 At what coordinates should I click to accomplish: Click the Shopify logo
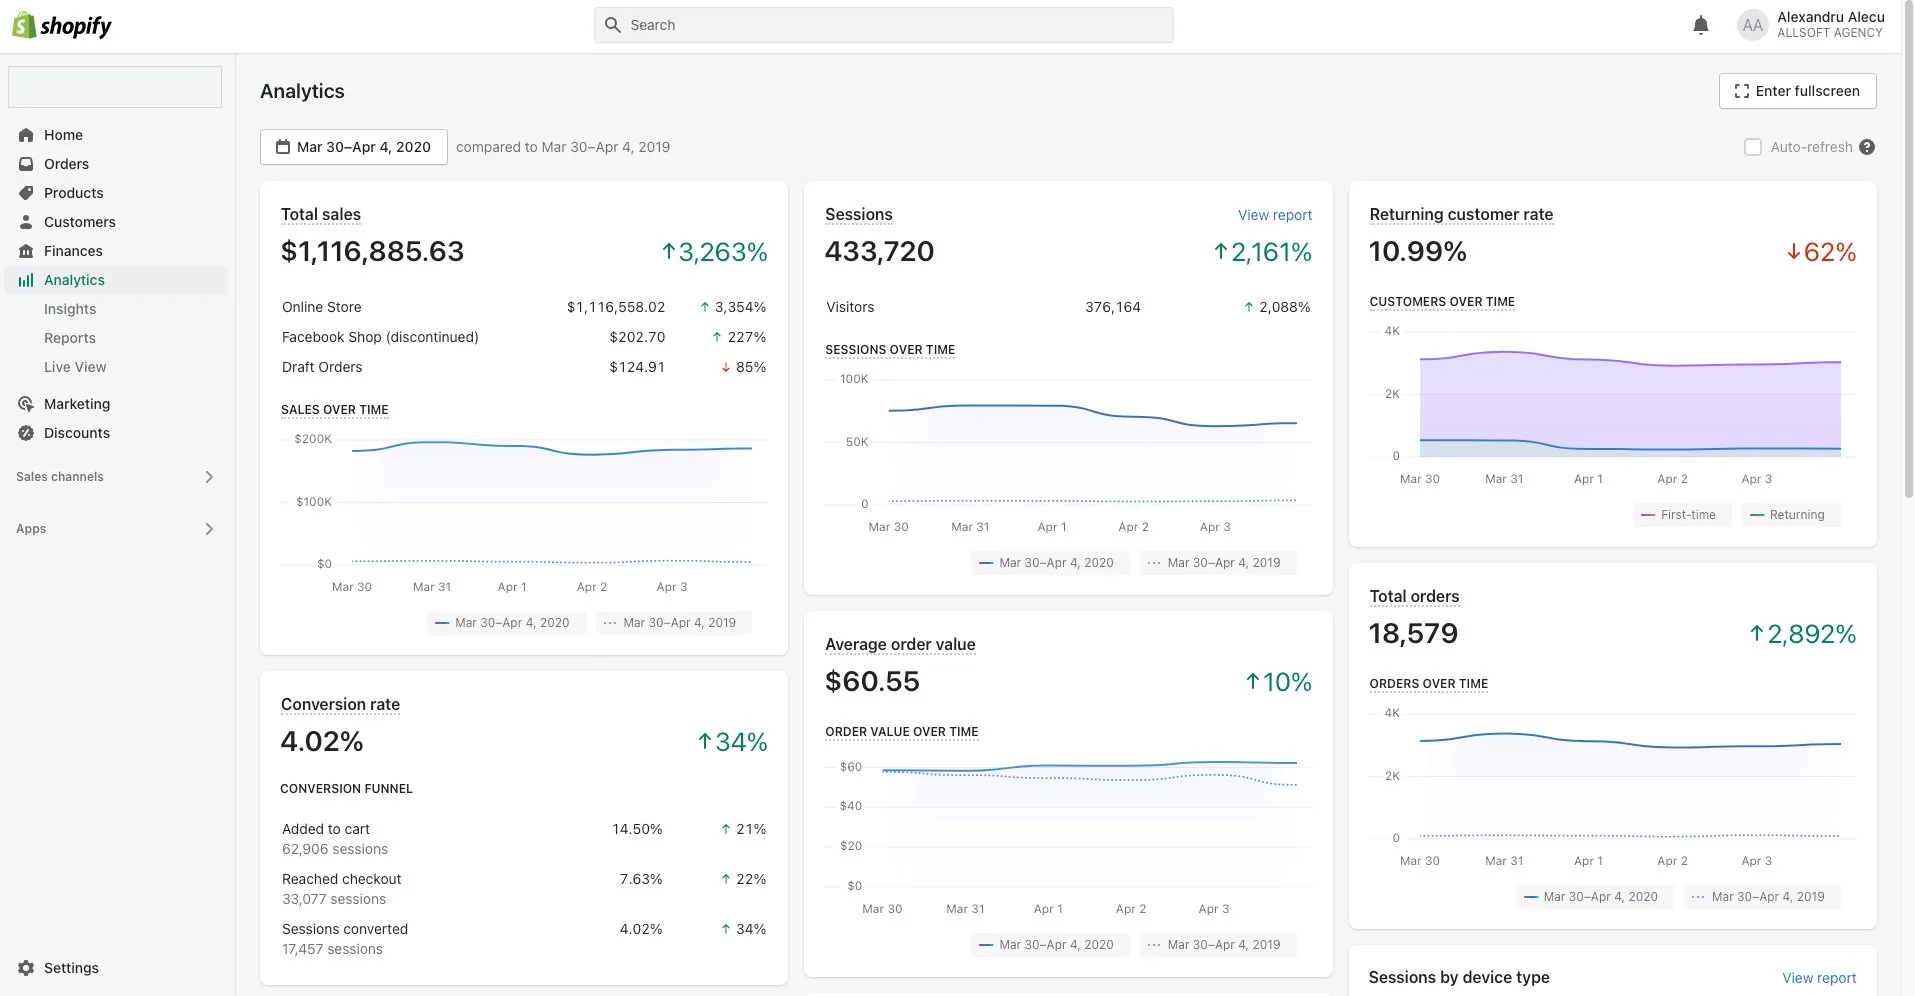point(61,26)
